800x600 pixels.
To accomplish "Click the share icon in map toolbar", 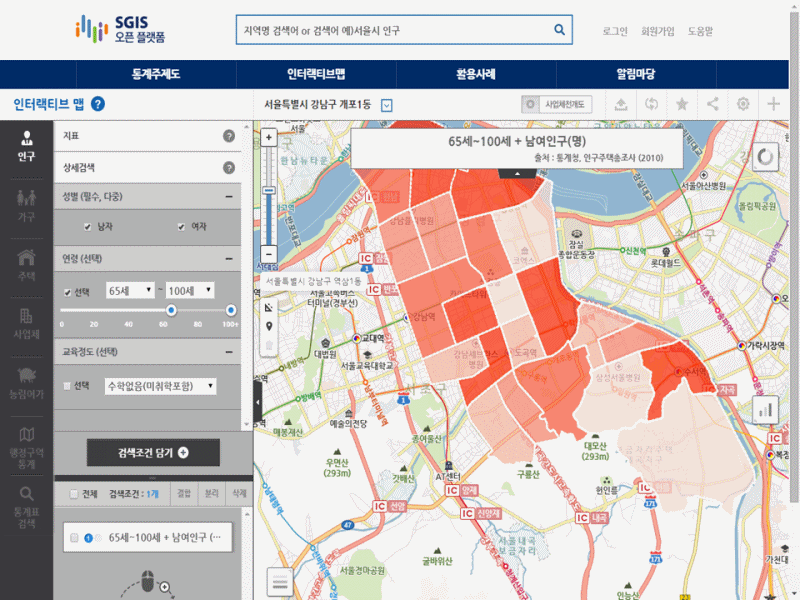I will pos(713,104).
